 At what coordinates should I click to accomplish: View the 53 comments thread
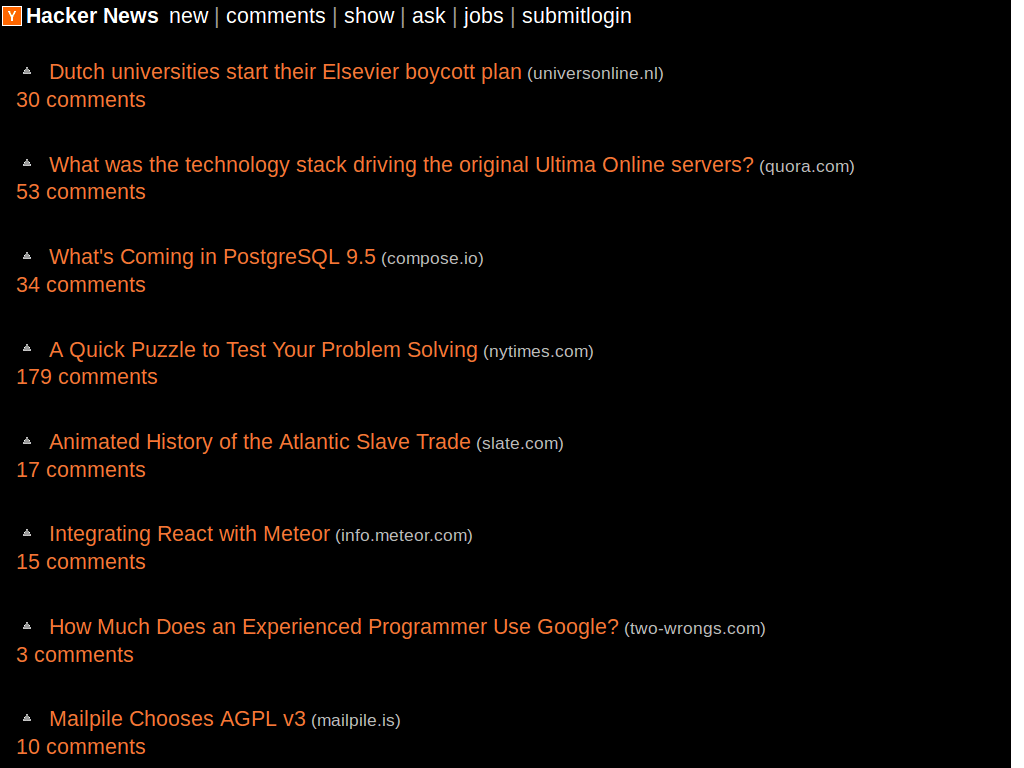81,192
